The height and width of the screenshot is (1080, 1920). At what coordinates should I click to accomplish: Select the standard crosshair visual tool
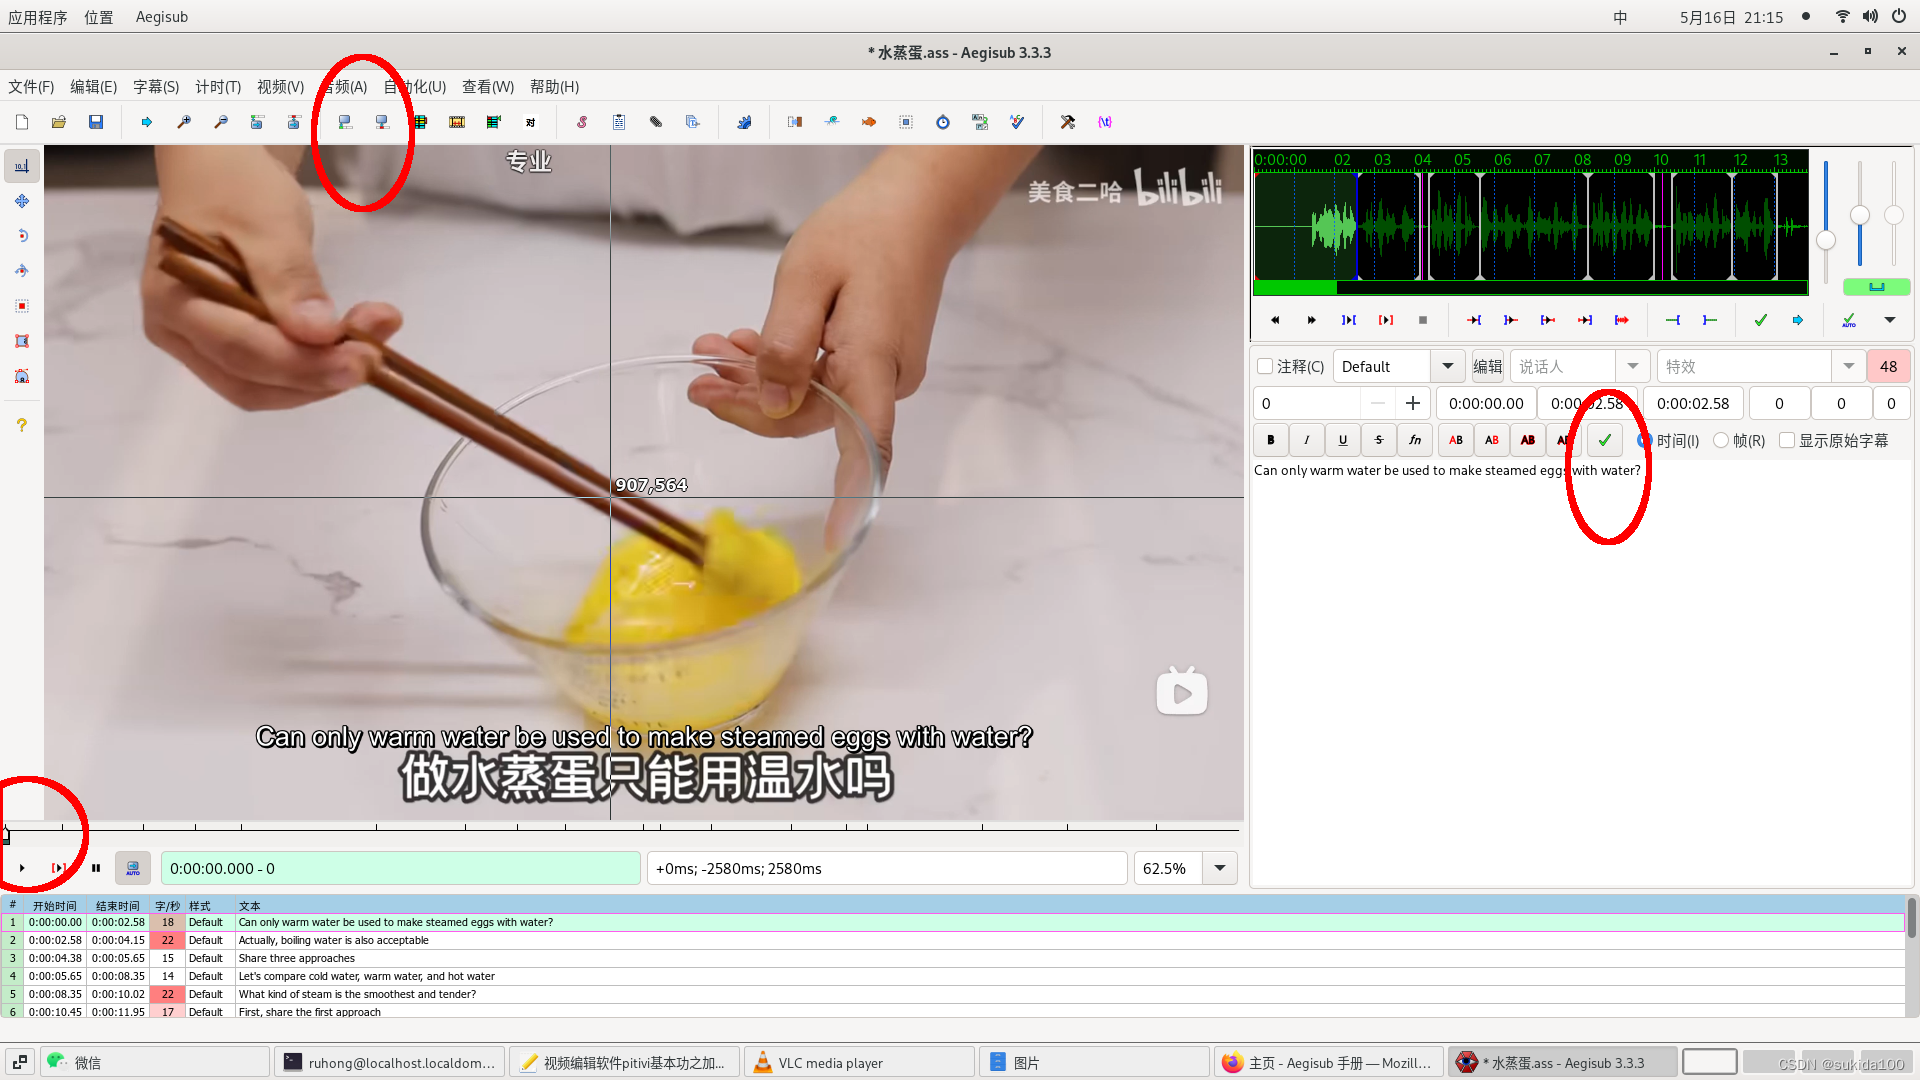click(22, 166)
